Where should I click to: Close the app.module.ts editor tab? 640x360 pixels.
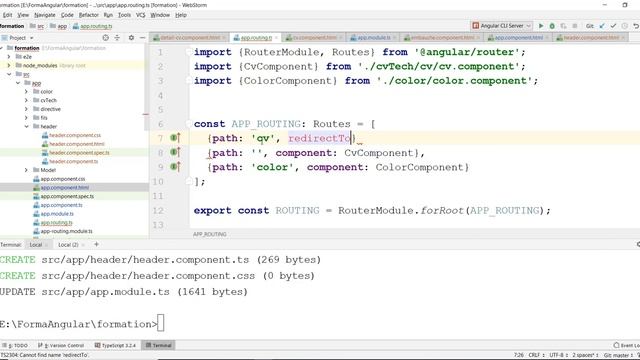(x=395, y=38)
